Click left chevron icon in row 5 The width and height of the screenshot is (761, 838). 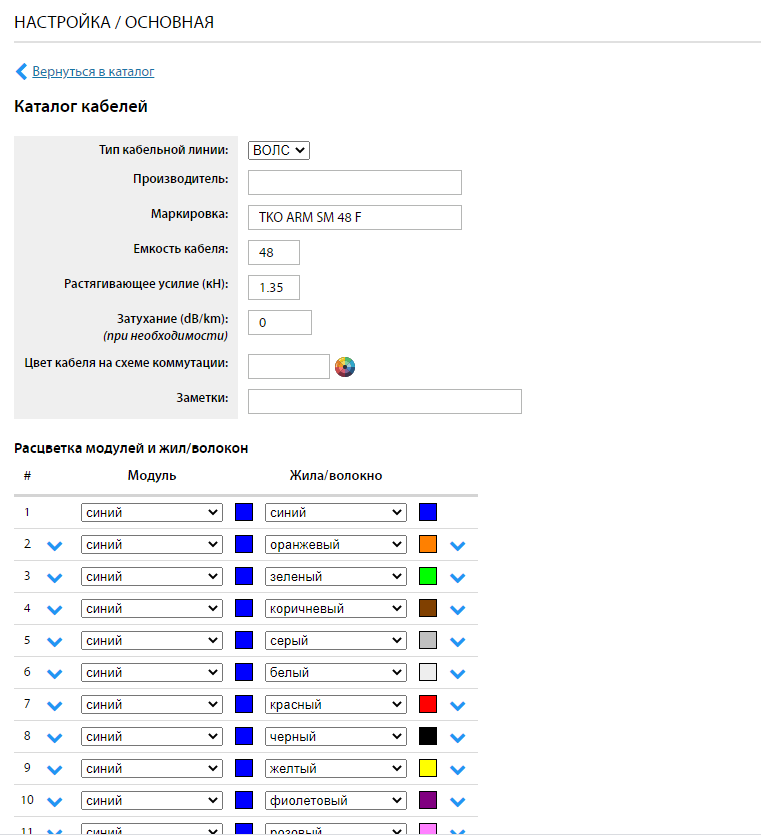tap(55, 642)
